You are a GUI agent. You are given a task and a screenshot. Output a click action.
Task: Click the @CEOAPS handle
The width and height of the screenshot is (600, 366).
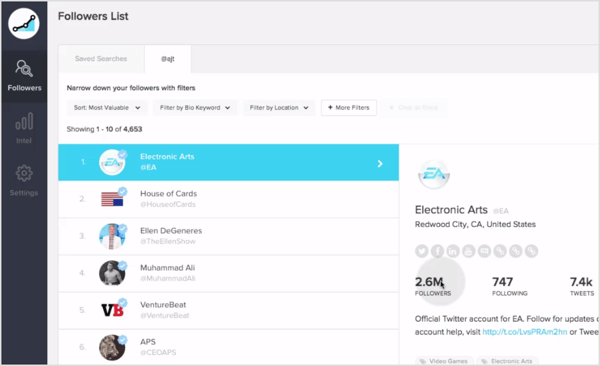tap(158, 353)
